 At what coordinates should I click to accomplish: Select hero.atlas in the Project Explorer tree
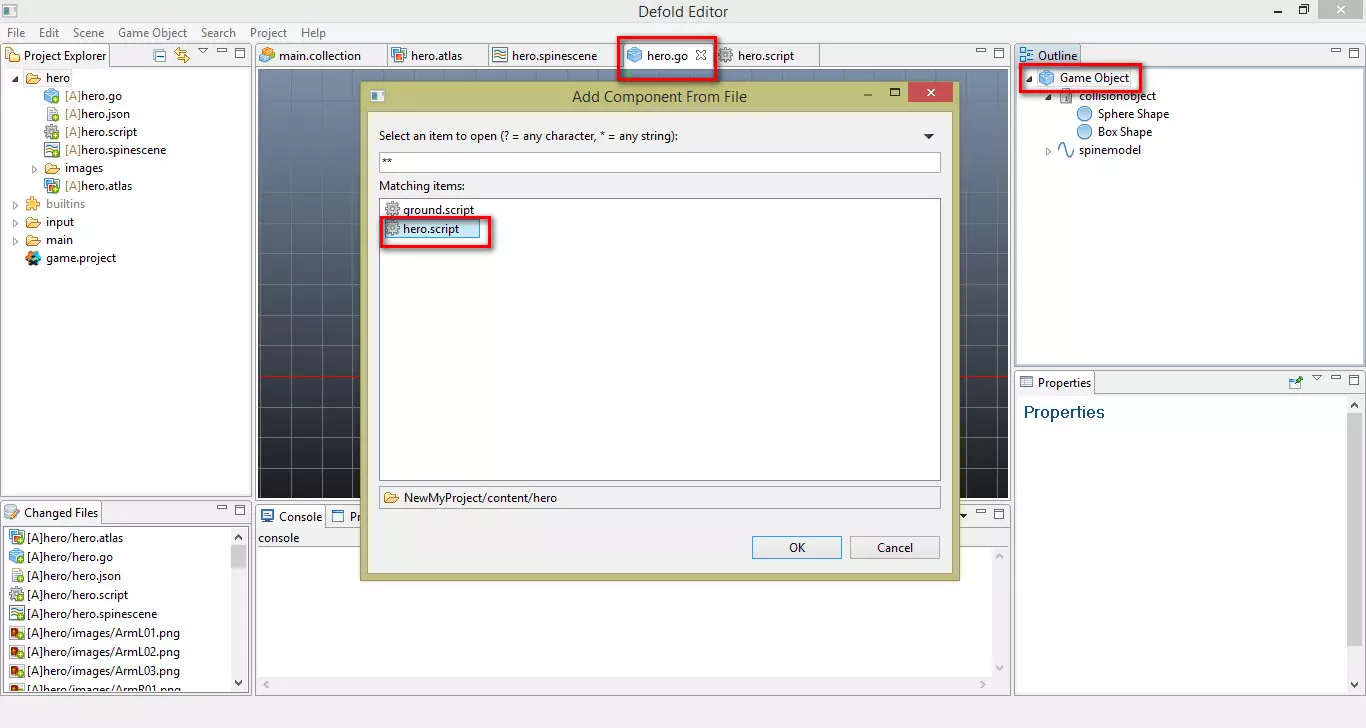[x=97, y=186]
